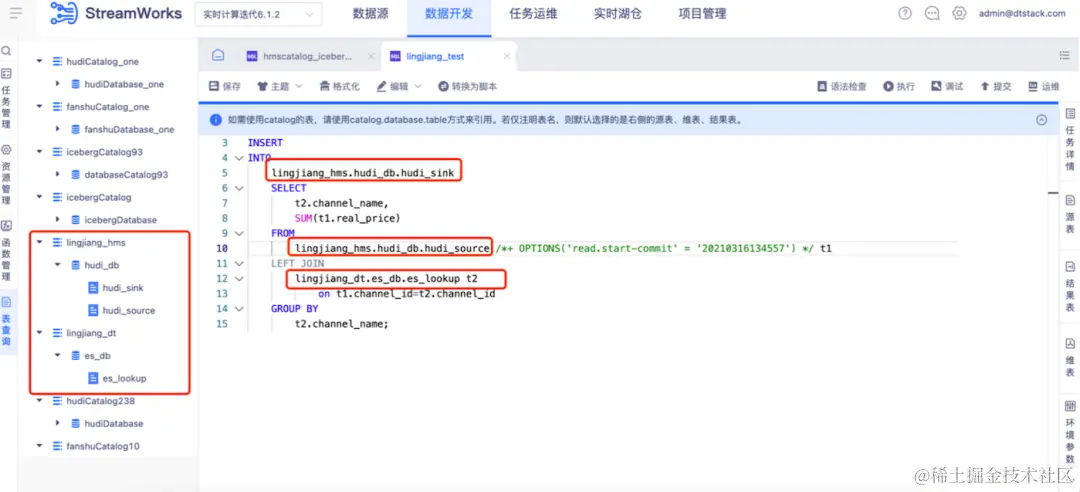
Task: Open the hamburger menu beside StreamWorks logo
Action: click(x=17, y=13)
